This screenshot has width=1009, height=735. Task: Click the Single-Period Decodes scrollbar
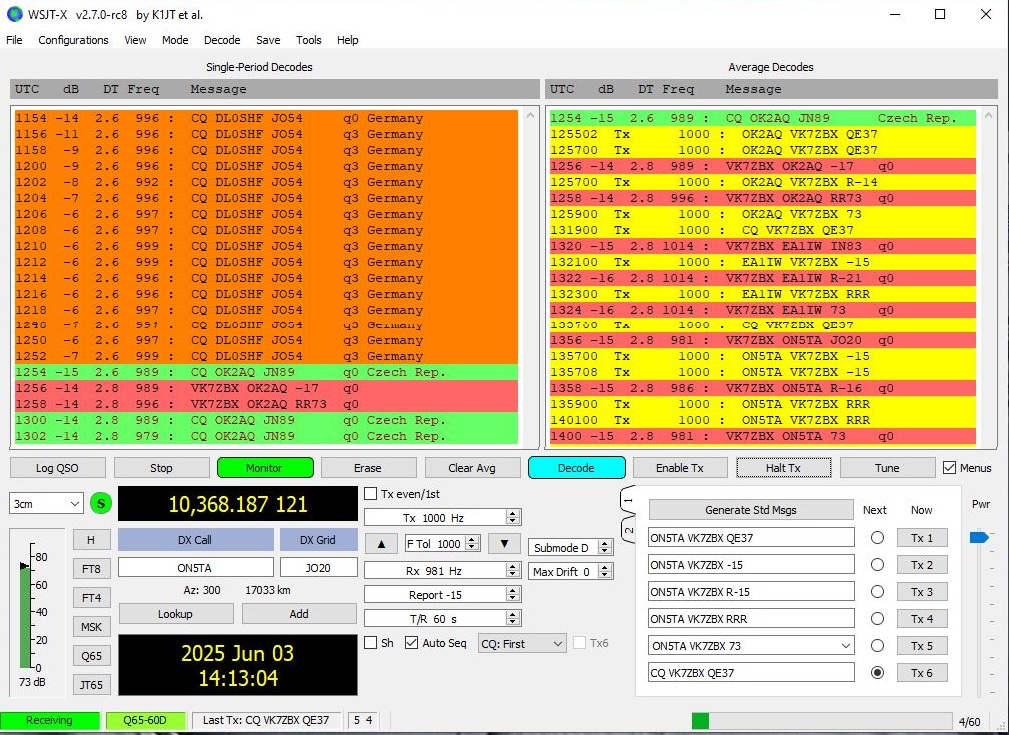[x=530, y=277]
